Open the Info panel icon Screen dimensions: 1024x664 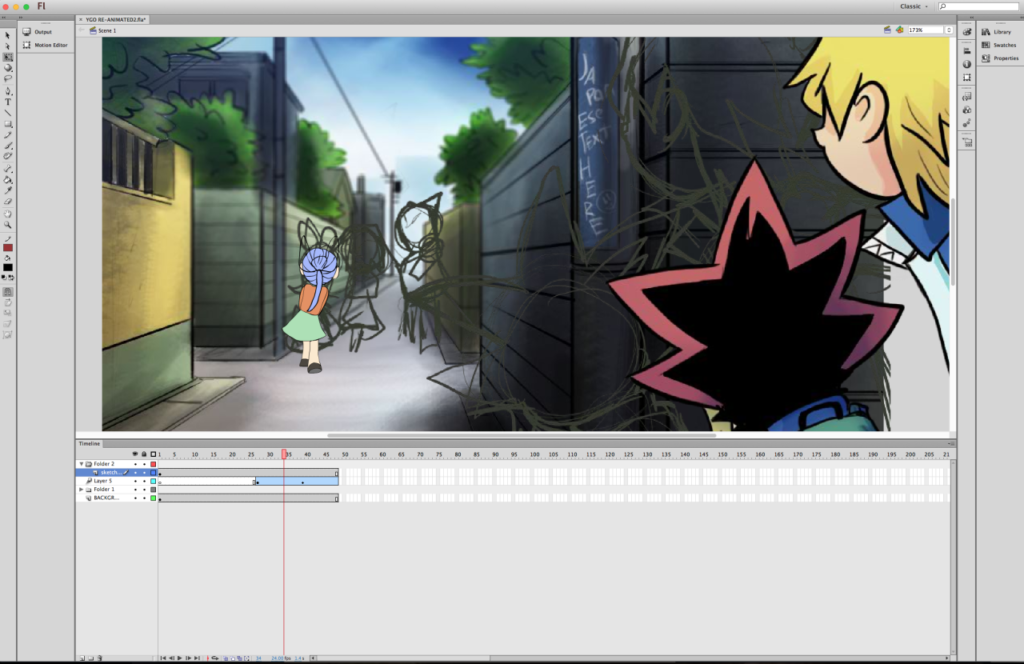(x=967, y=64)
